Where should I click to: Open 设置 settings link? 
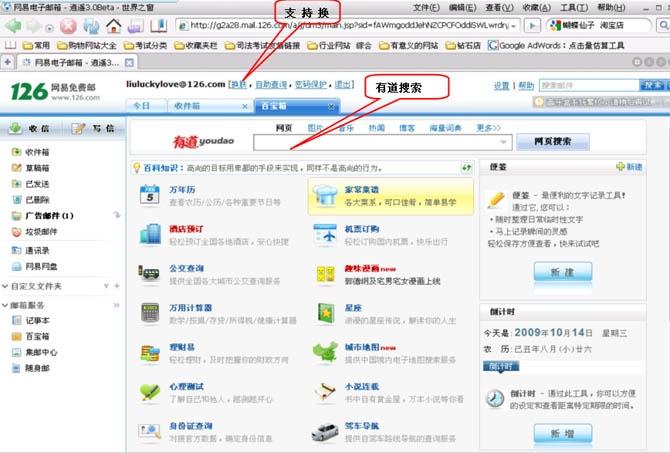501,86
